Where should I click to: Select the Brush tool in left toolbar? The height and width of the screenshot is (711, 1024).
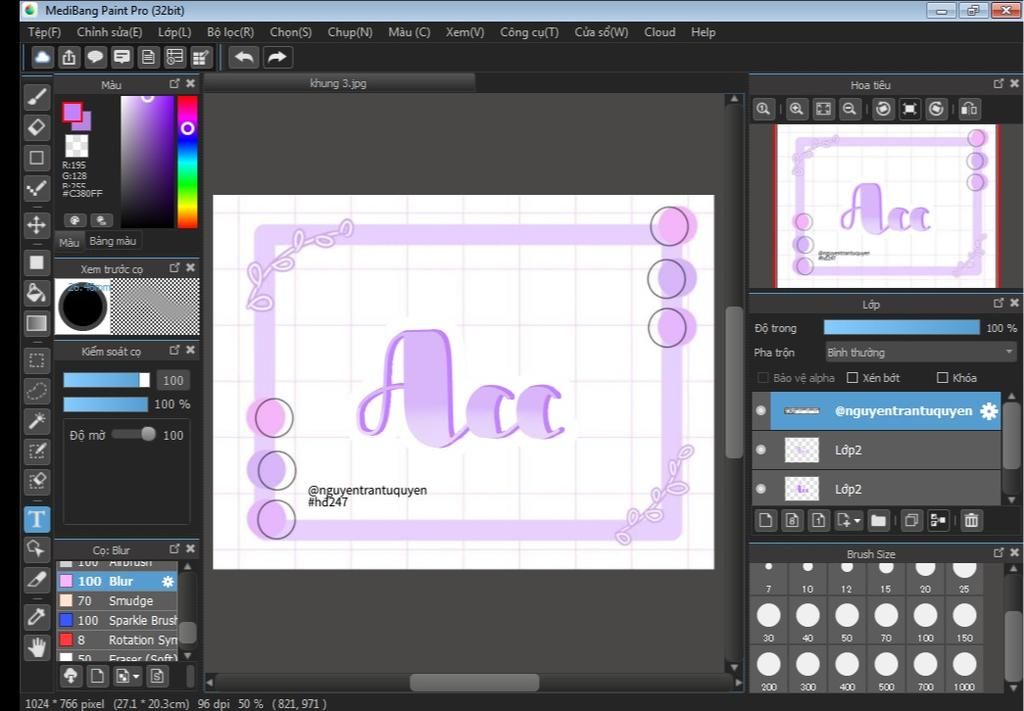(37, 97)
